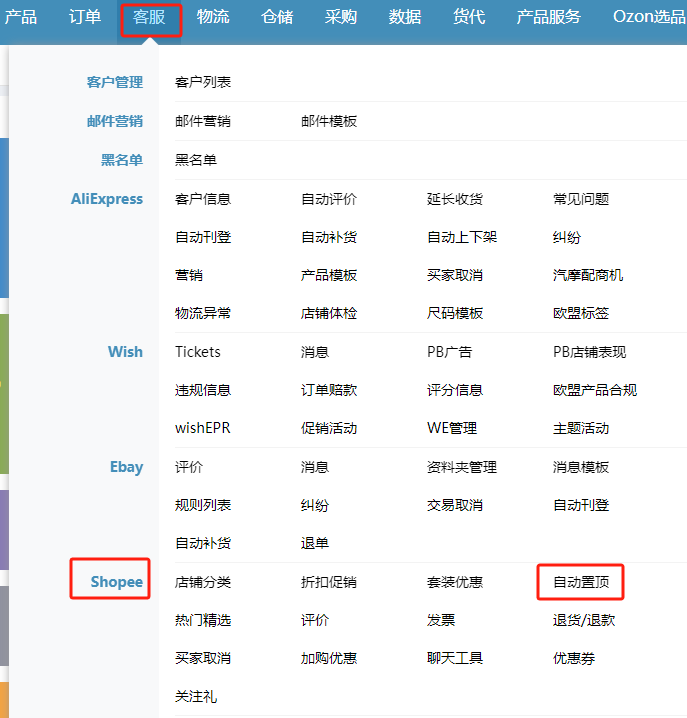Open Ebay 消息模板
687x718 pixels.
click(x=581, y=467)
